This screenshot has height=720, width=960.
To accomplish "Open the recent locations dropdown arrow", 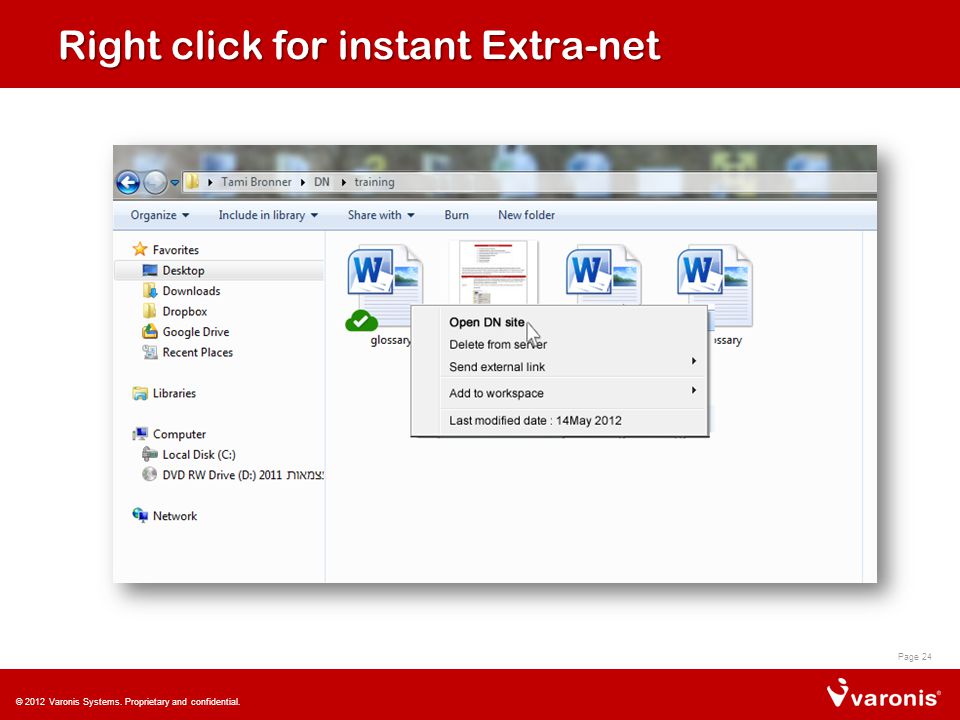I will click(174, 182).
